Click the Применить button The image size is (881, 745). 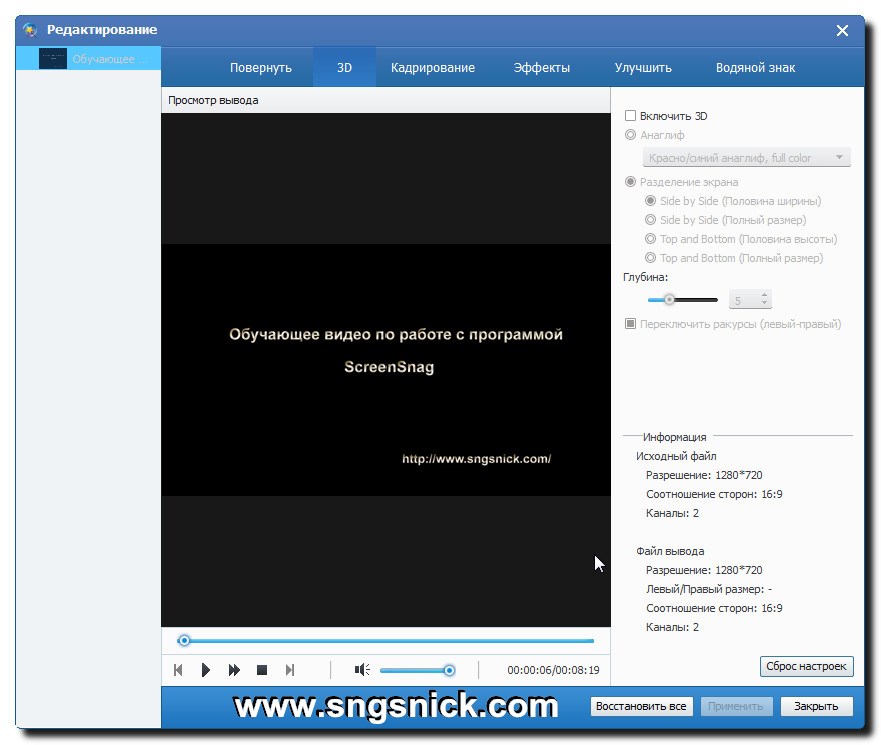coord(736,706)
